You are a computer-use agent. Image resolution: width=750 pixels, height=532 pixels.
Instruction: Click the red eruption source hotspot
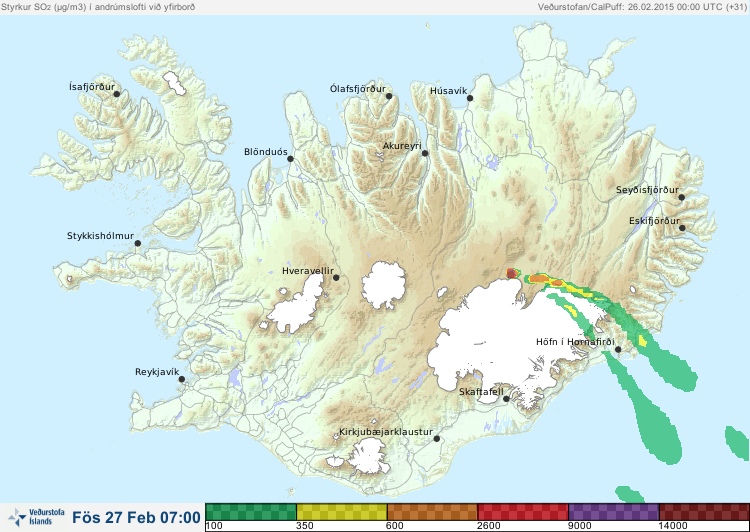pos(512,273)
